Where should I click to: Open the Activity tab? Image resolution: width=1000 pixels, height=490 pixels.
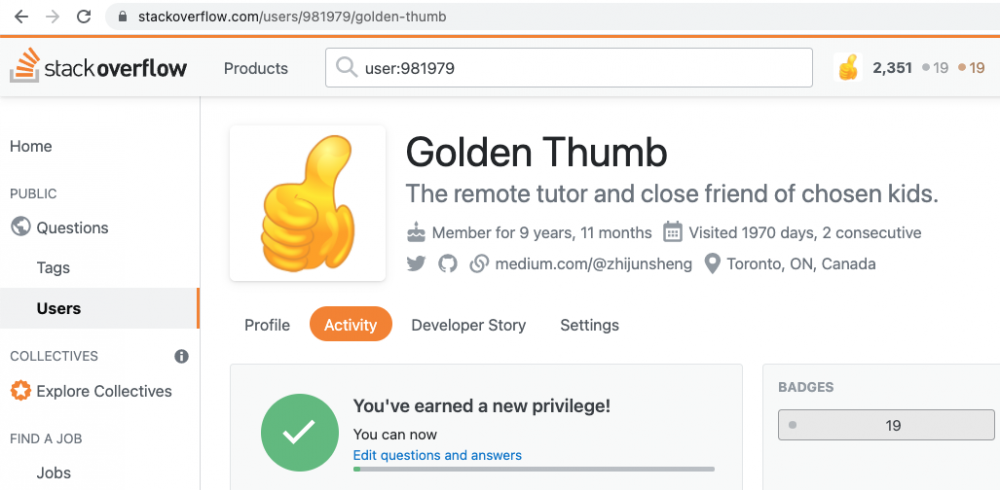pos(351,325)
